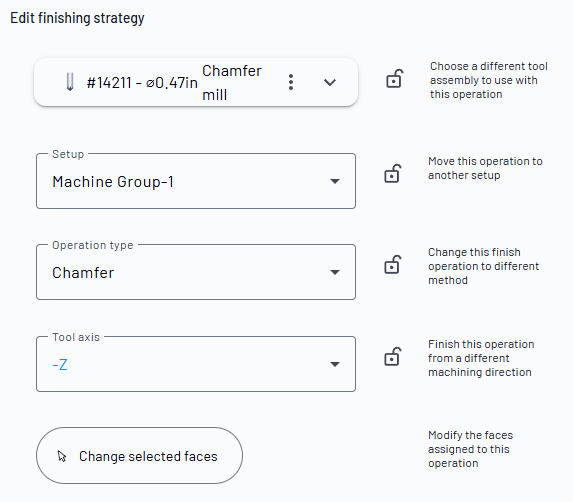Toggle the lock next to Setup
573x502 pixels.
pyautogui.click(x=392, y=173)
